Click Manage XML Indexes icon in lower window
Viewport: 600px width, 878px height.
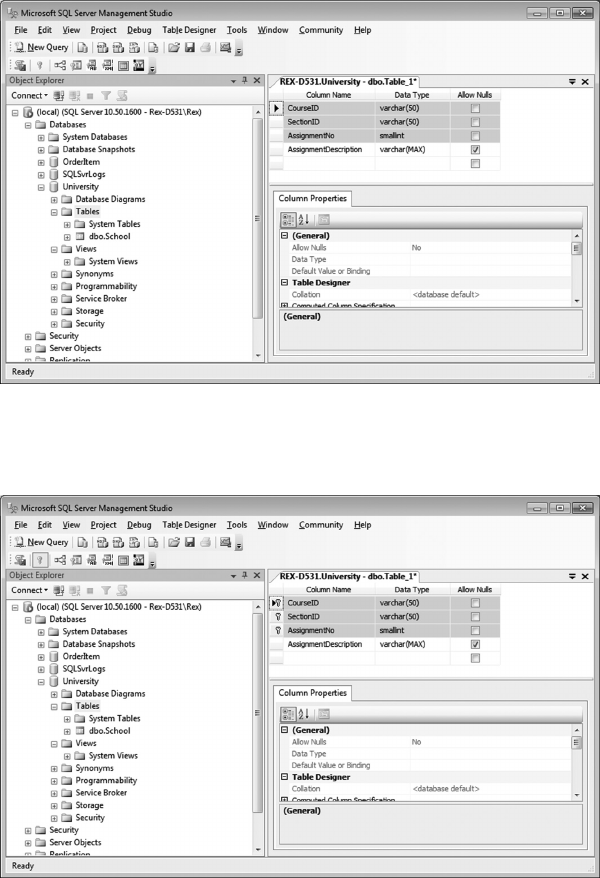107,560
